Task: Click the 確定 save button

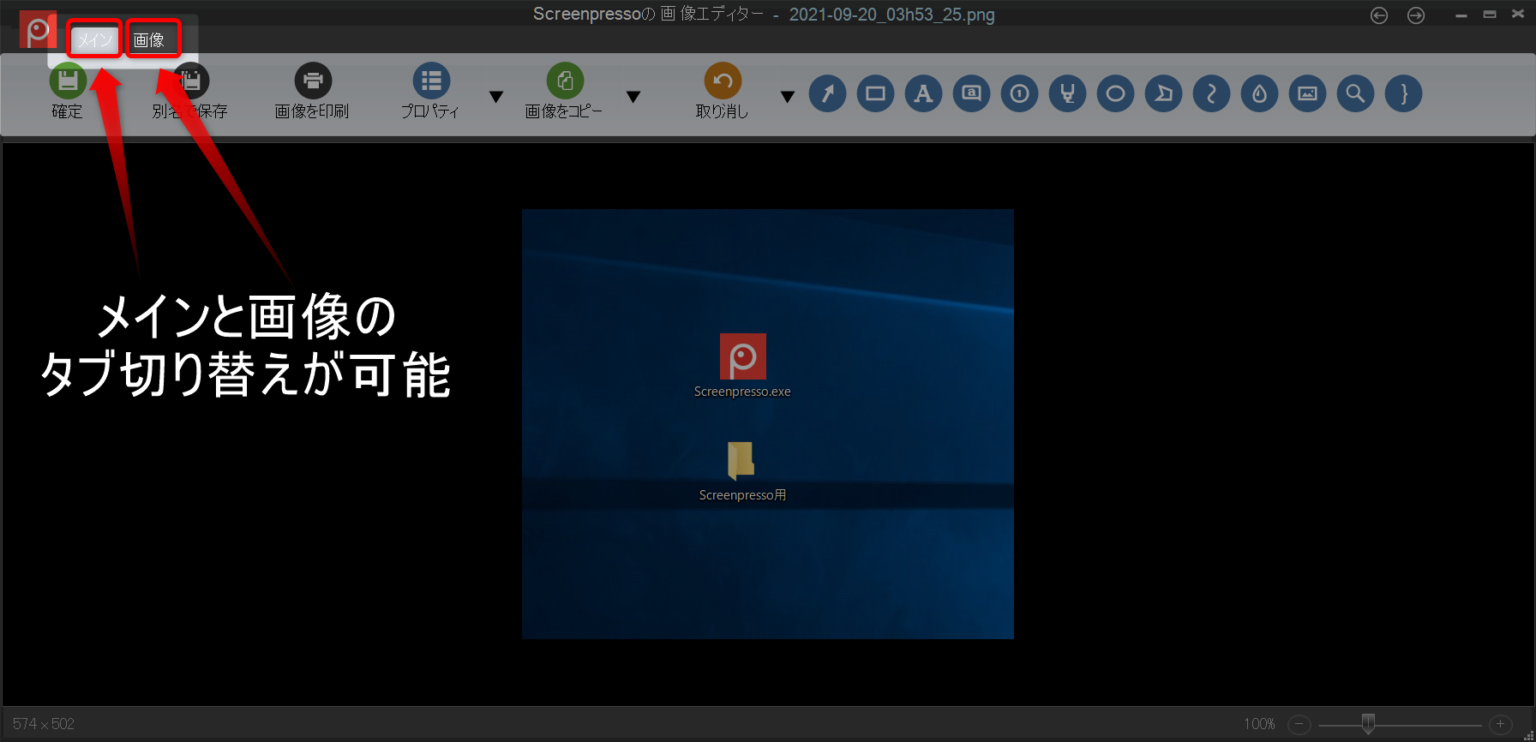Action: (67, 93)
